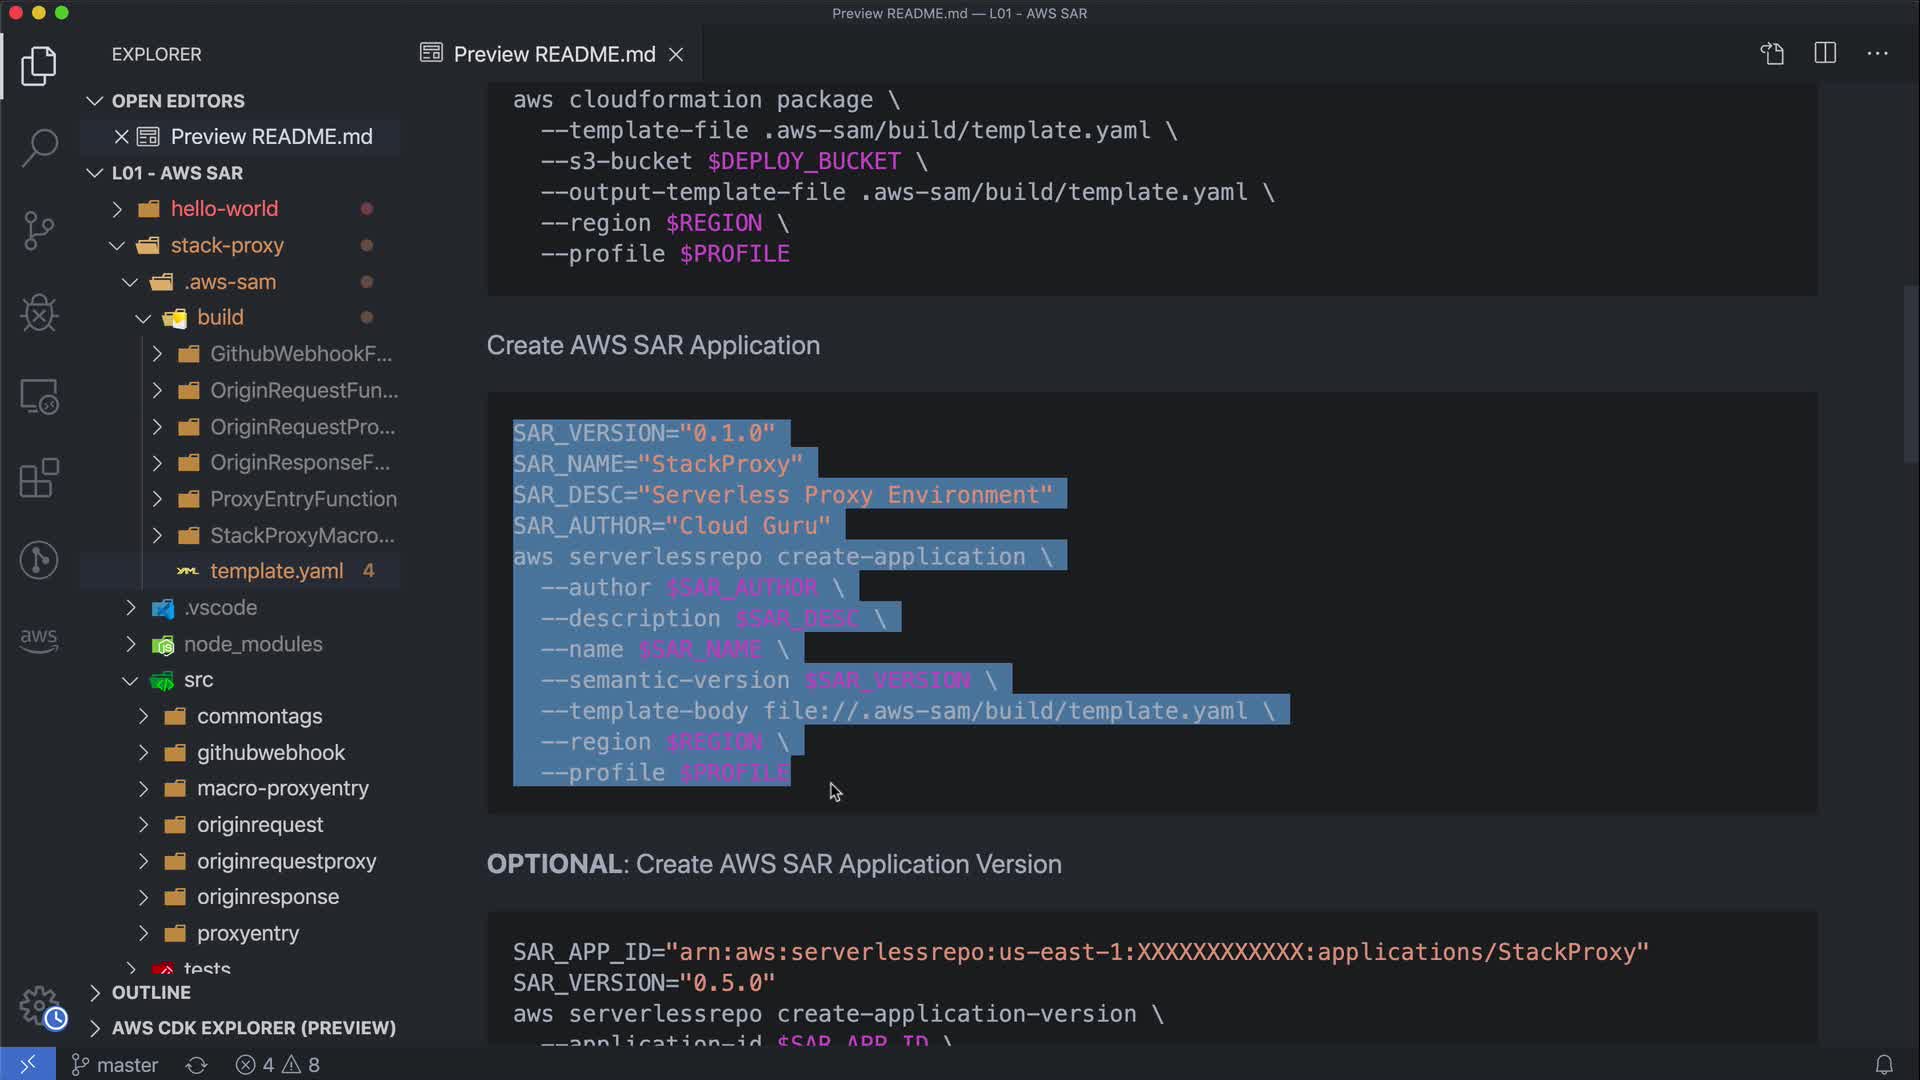
Task: Expand the hello-world folder
Action: 223,209
